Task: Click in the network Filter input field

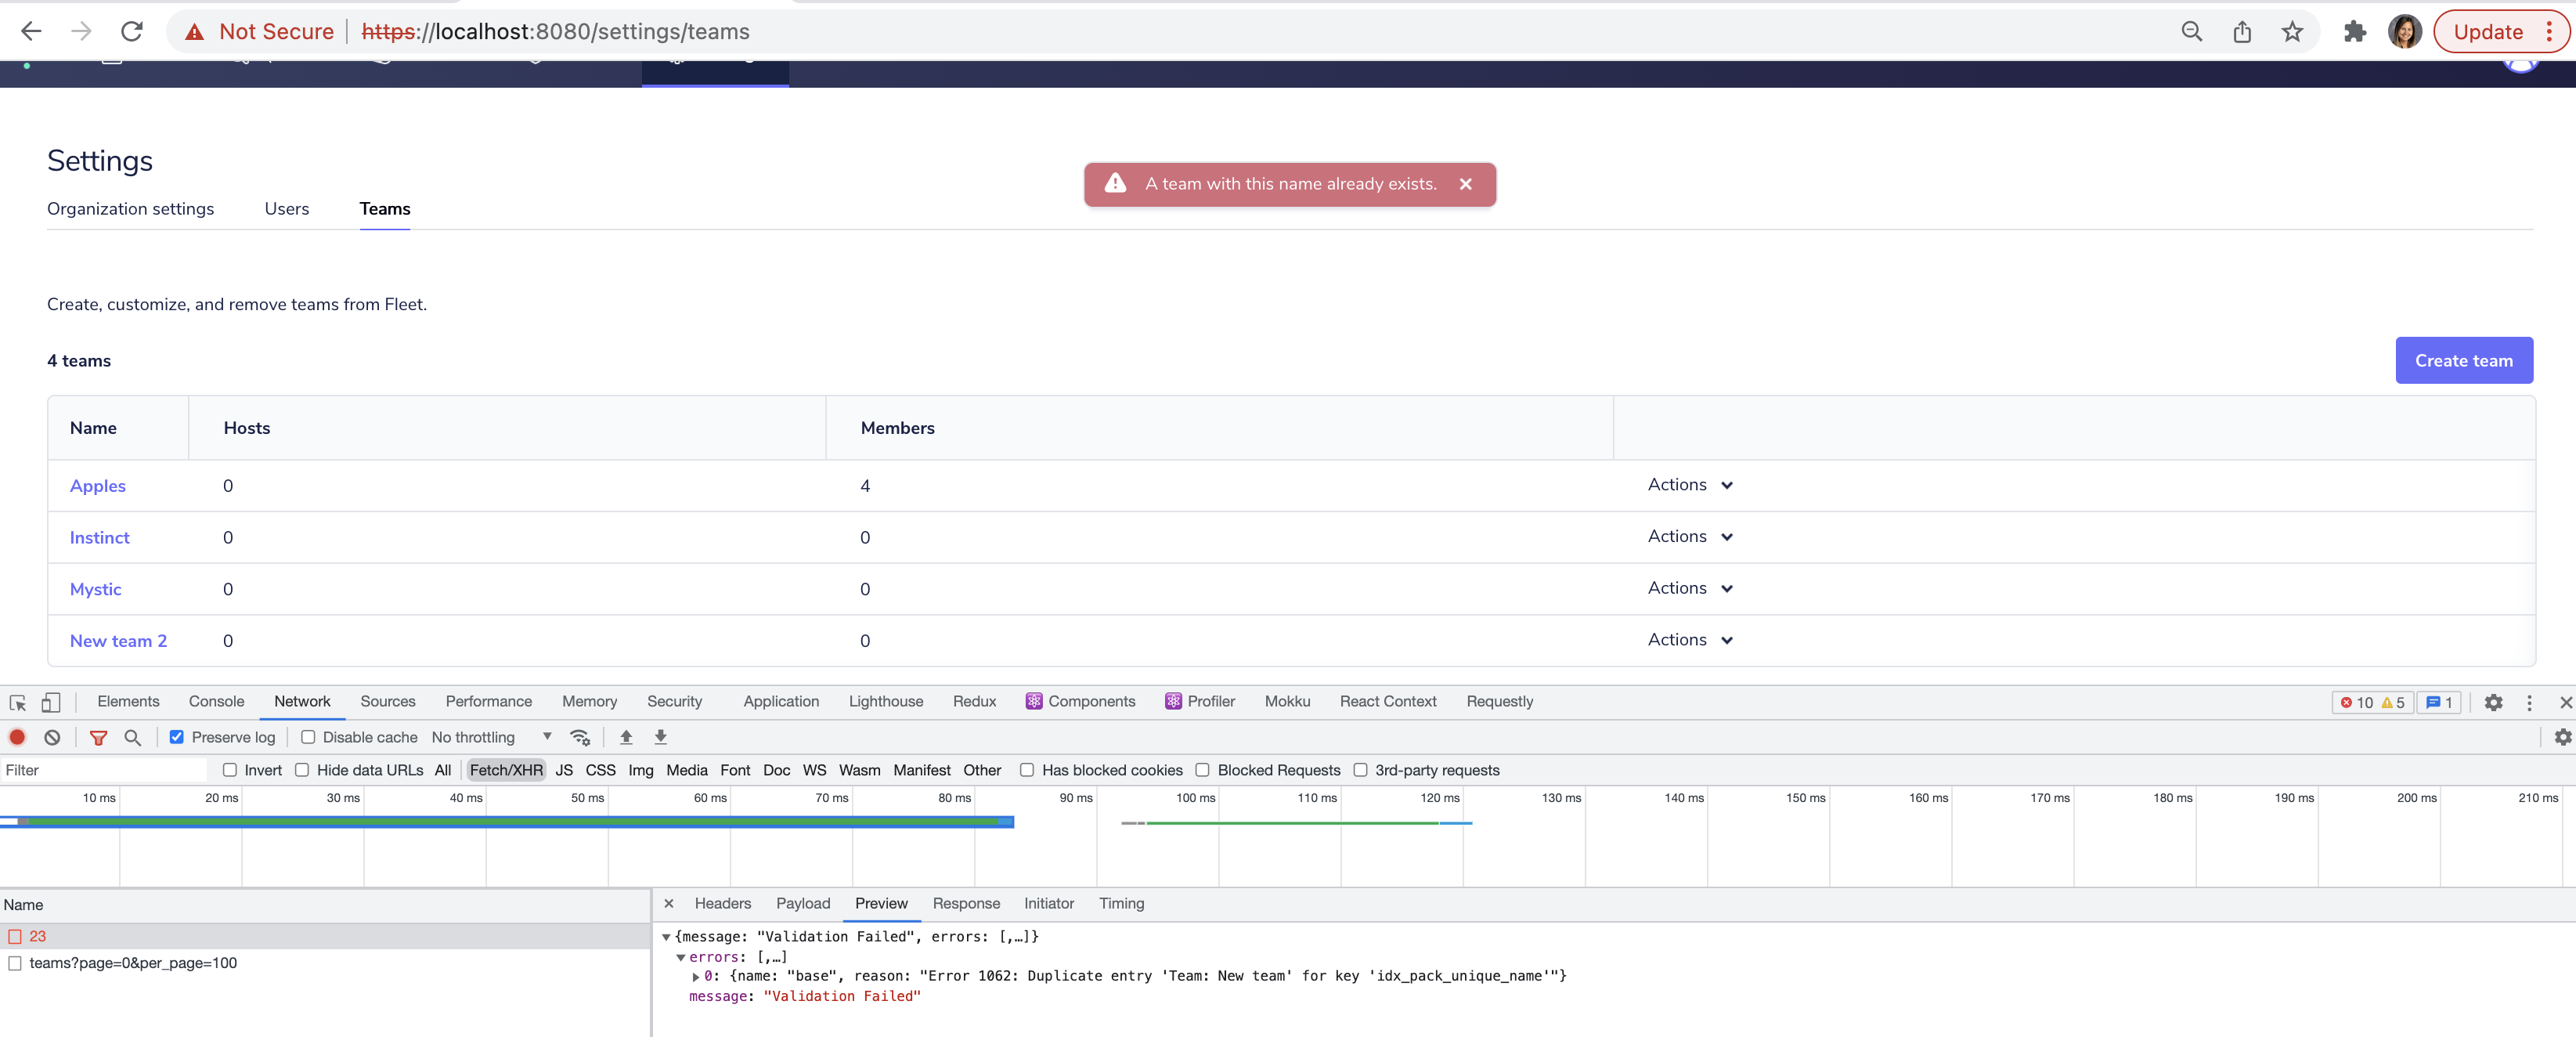Action: pos(104,770)
